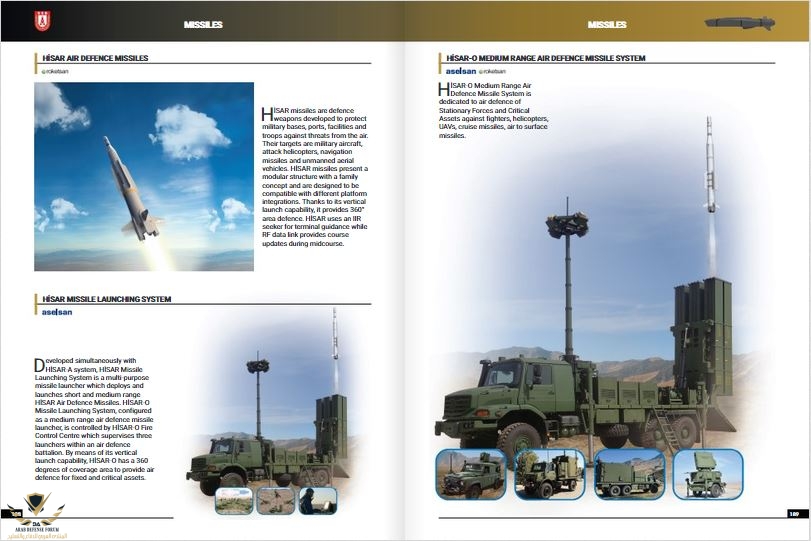Open the radar unit thumbnail
Viewport: 811px width, 541px height.
[708, 474]
